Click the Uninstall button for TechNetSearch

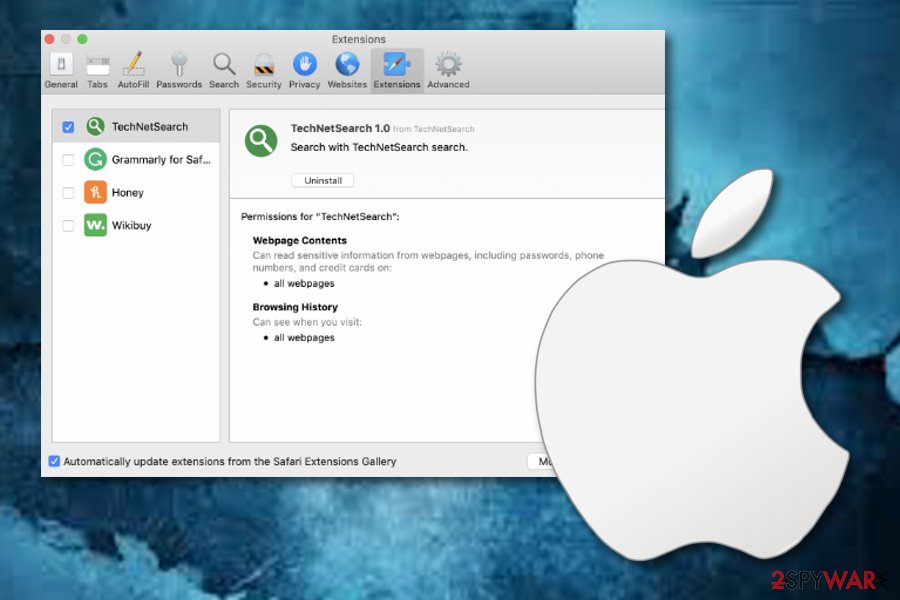coord(323,180)
